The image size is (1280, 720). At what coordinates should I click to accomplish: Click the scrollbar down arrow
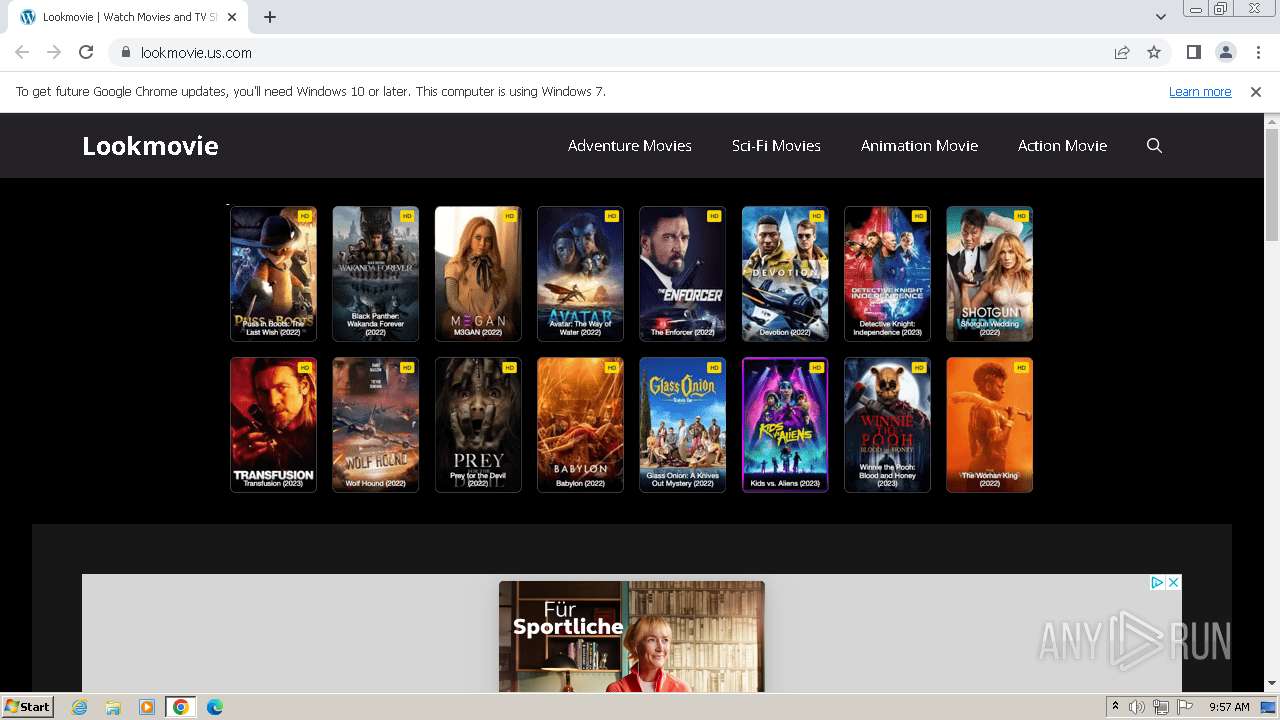(1272, 684)
